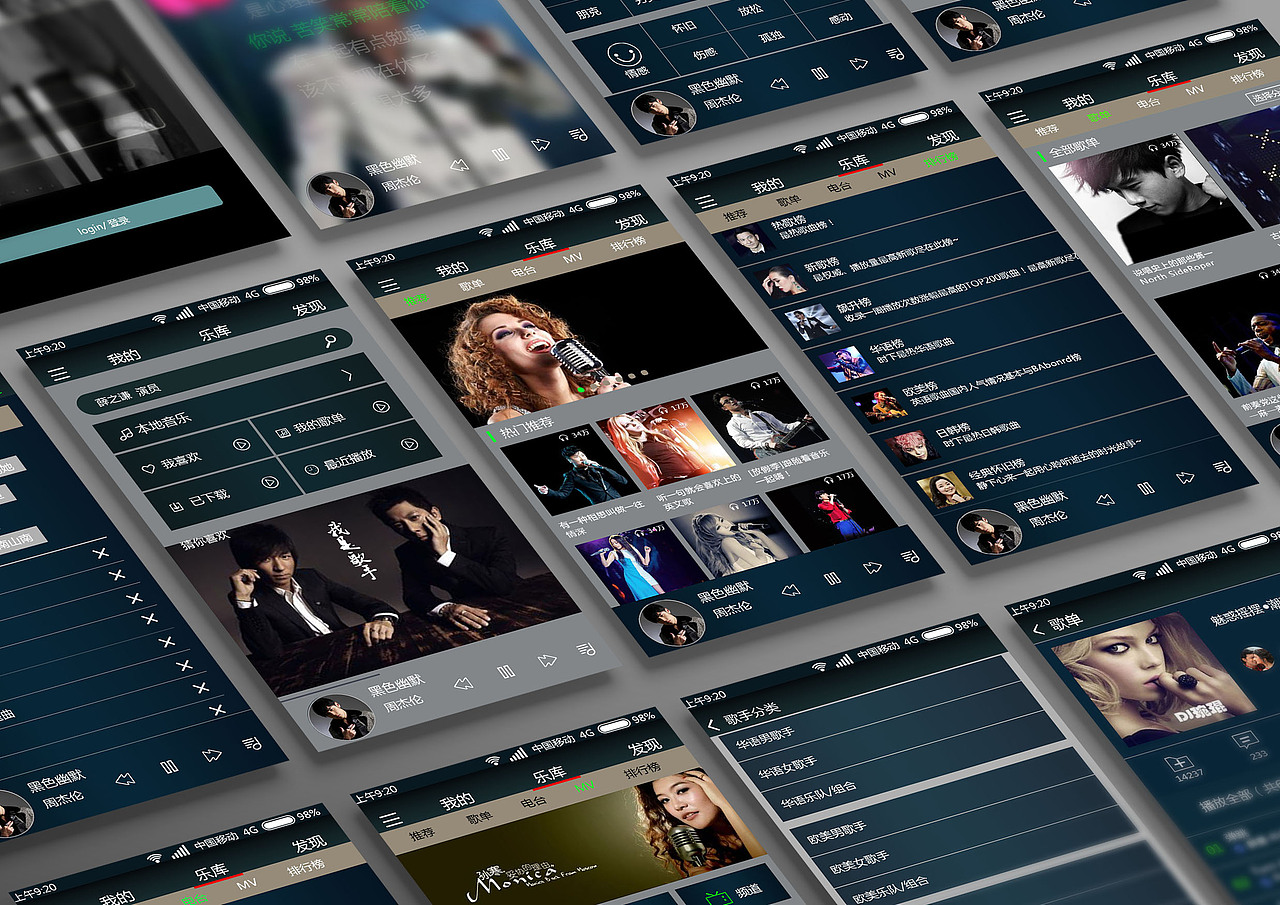Image resolution: width=1280 pixels, height=905 pixels.
Task: Open hamburger menu on My Music screen
Action: point(60,374)
